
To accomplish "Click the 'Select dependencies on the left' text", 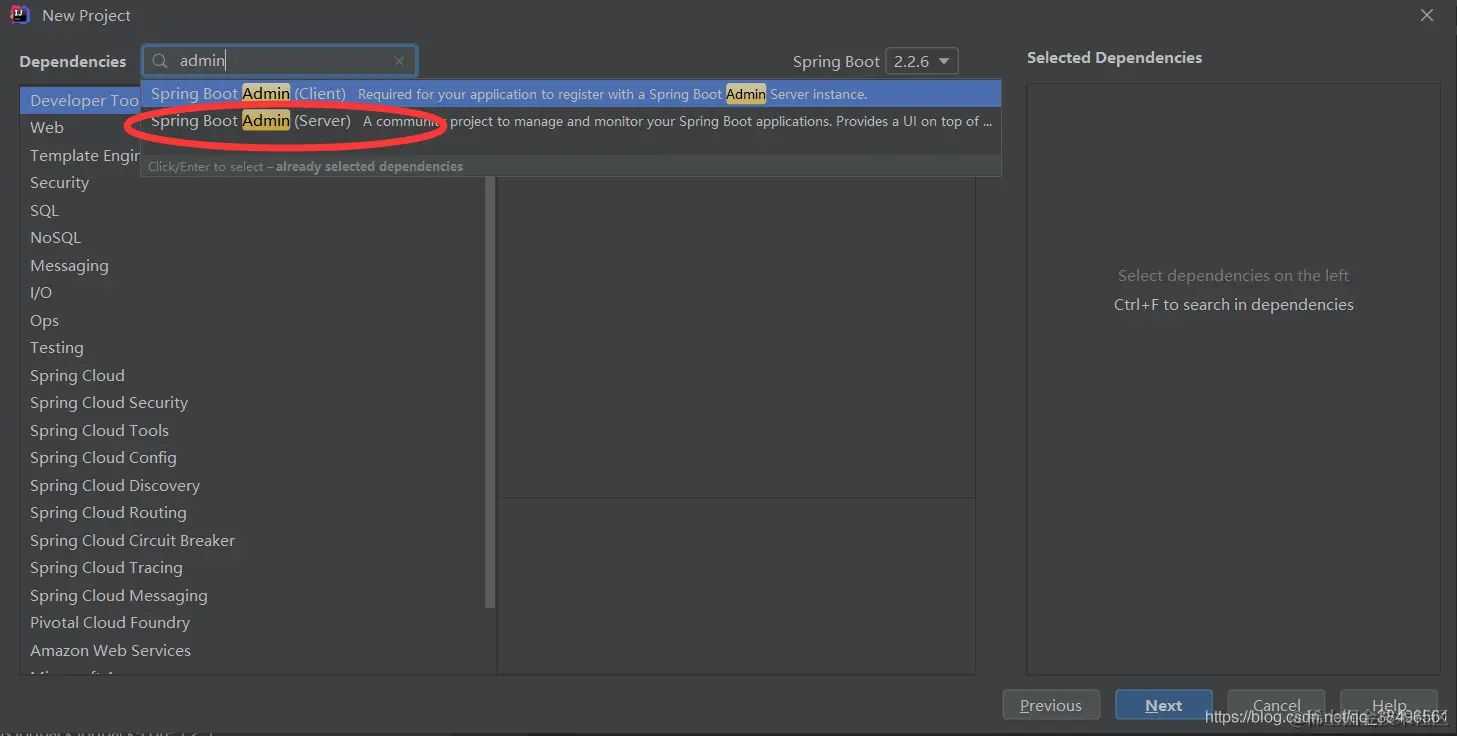I will (1234, 275).
